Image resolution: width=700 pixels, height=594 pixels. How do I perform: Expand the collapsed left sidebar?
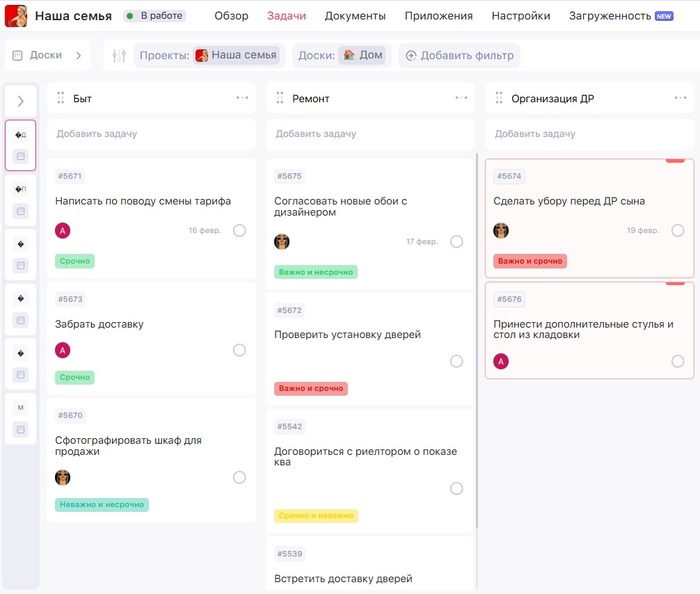(20, 101)
